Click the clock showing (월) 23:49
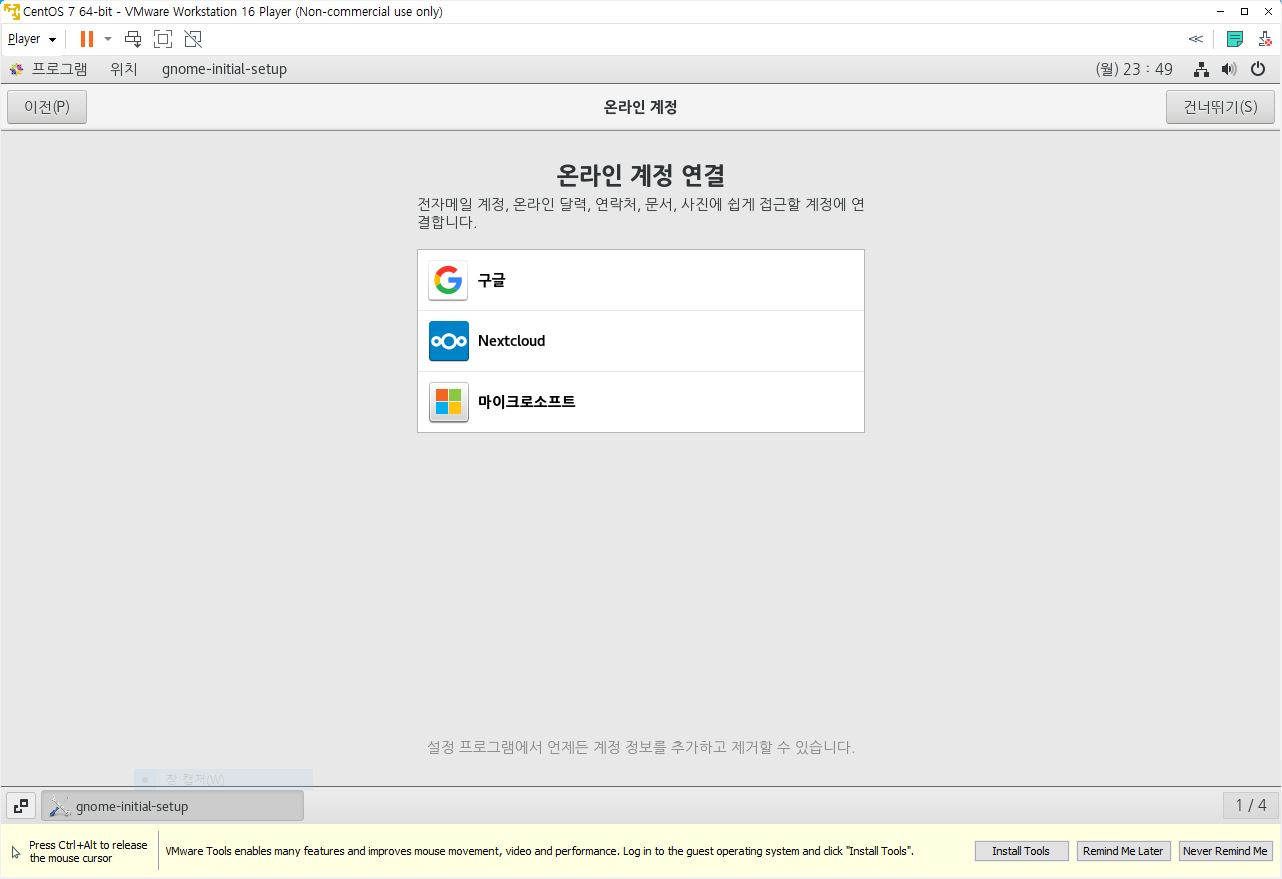This screenshot has height=879, width=1282. (1134, 69)
